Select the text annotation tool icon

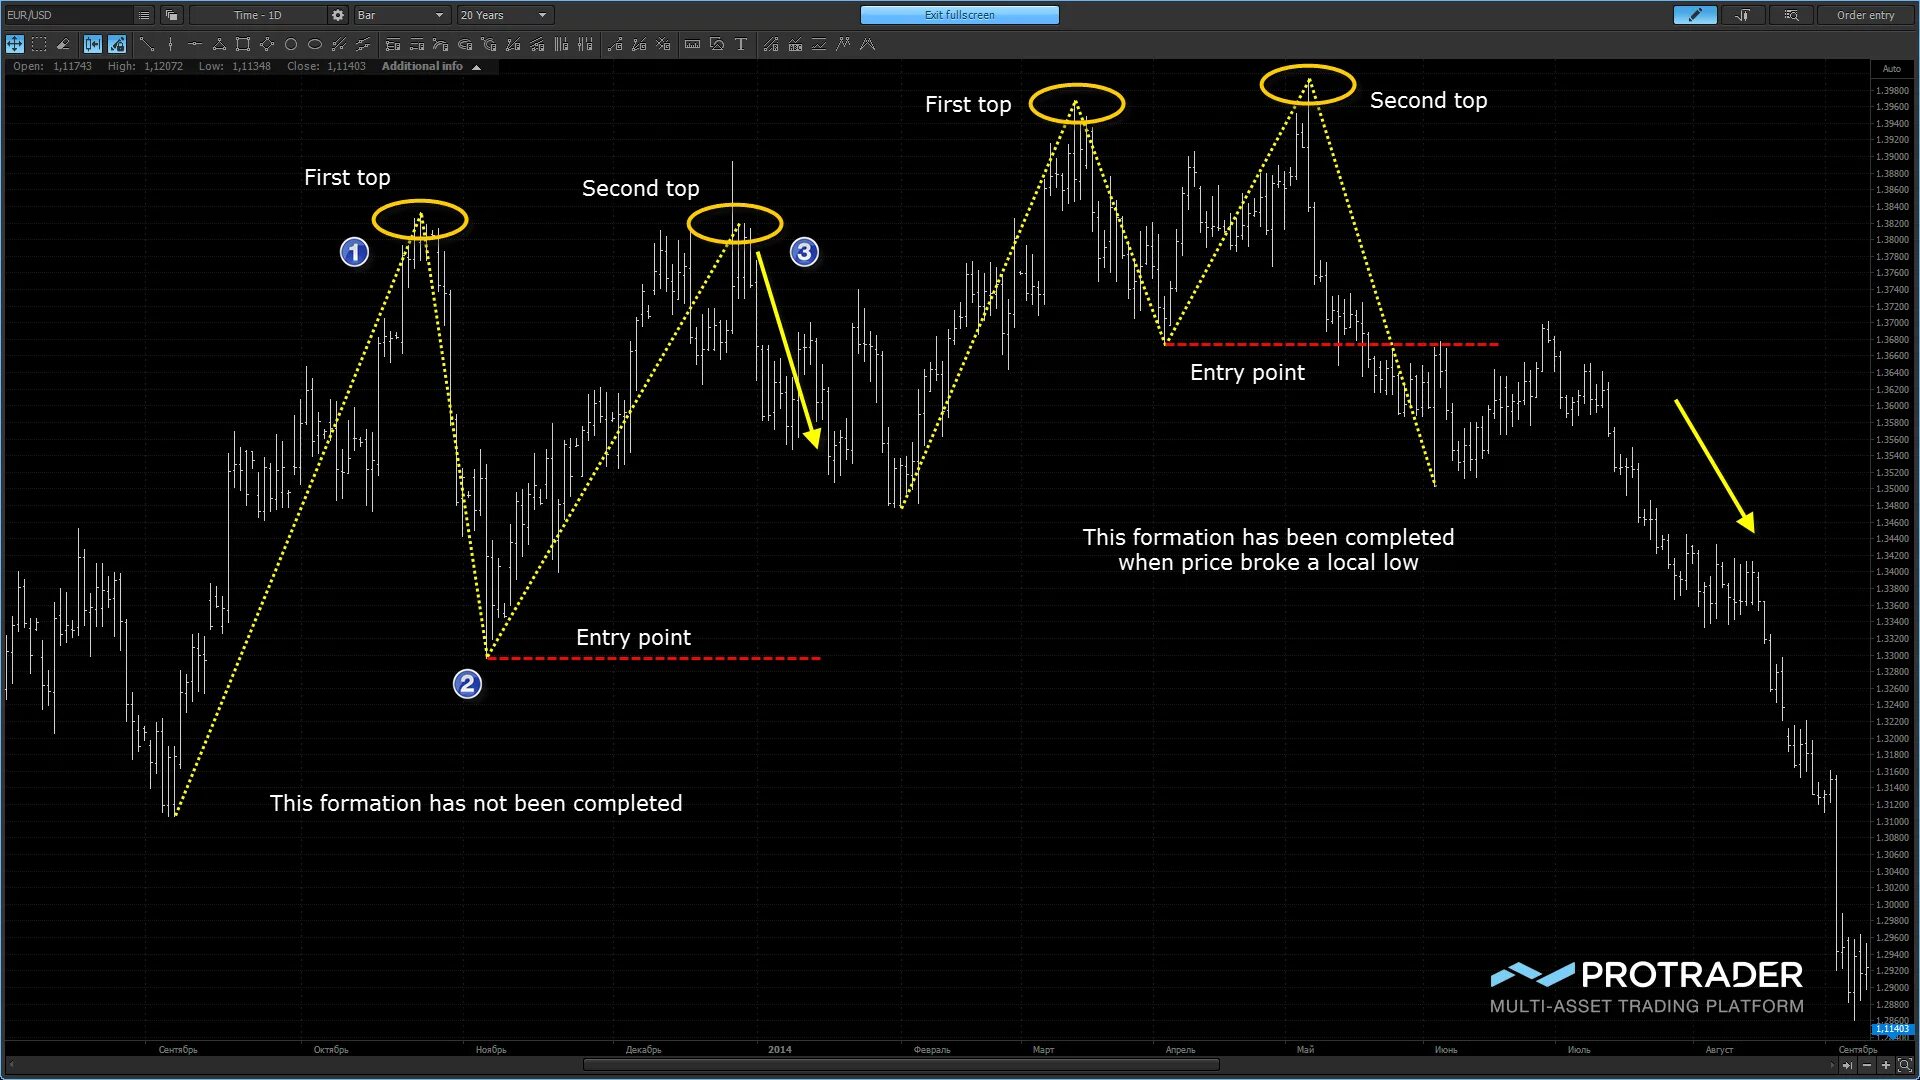pyautogui.click(x=741, y=45)
